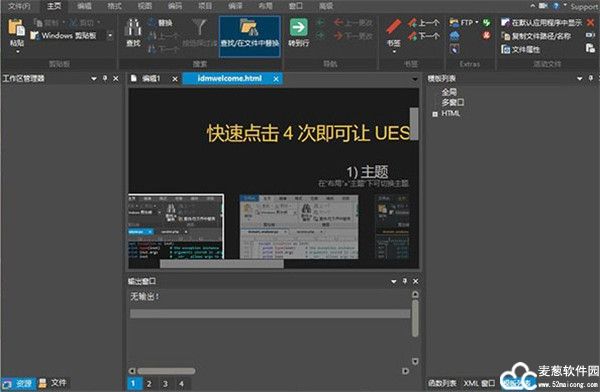
Task: Click the light theme thumbnail in welcome page
Action: click(x=299, y=227)
